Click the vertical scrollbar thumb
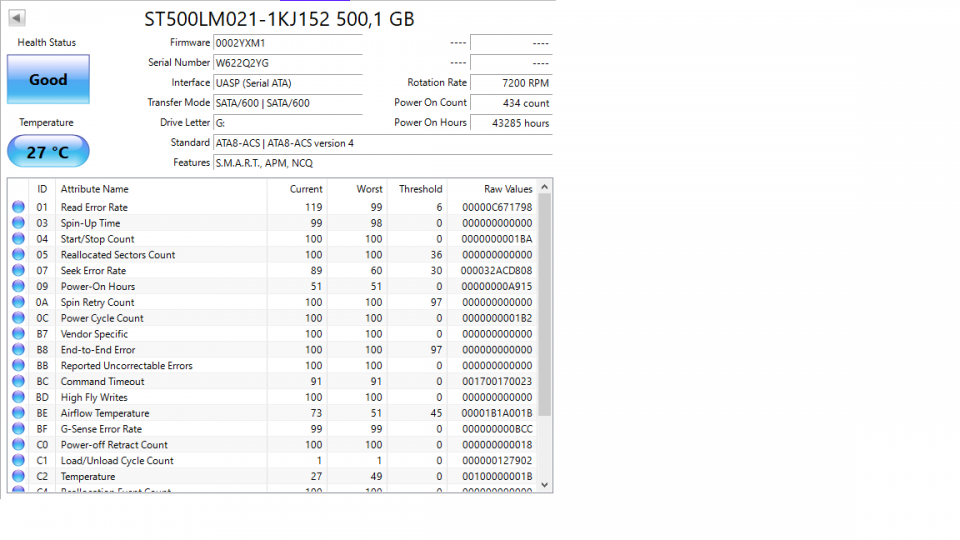 [x=544, y=305]
